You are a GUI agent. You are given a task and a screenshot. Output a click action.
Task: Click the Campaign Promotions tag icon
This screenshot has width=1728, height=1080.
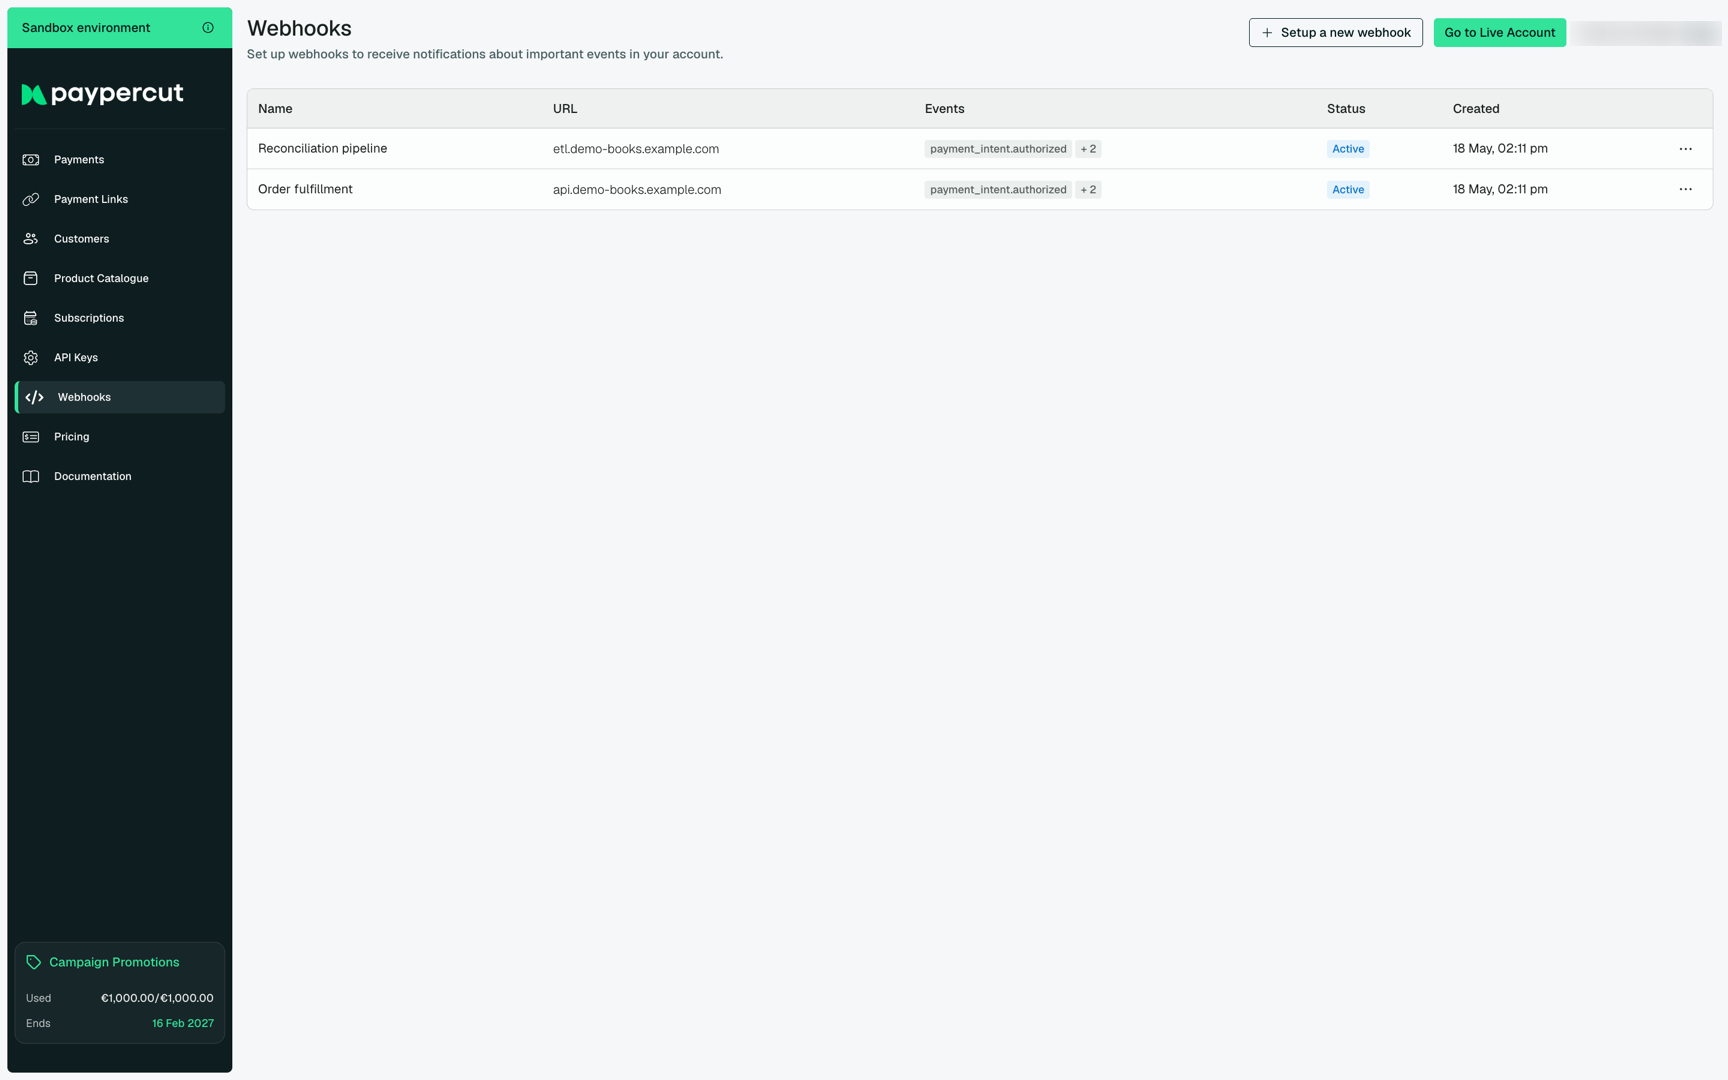(34, 962)
